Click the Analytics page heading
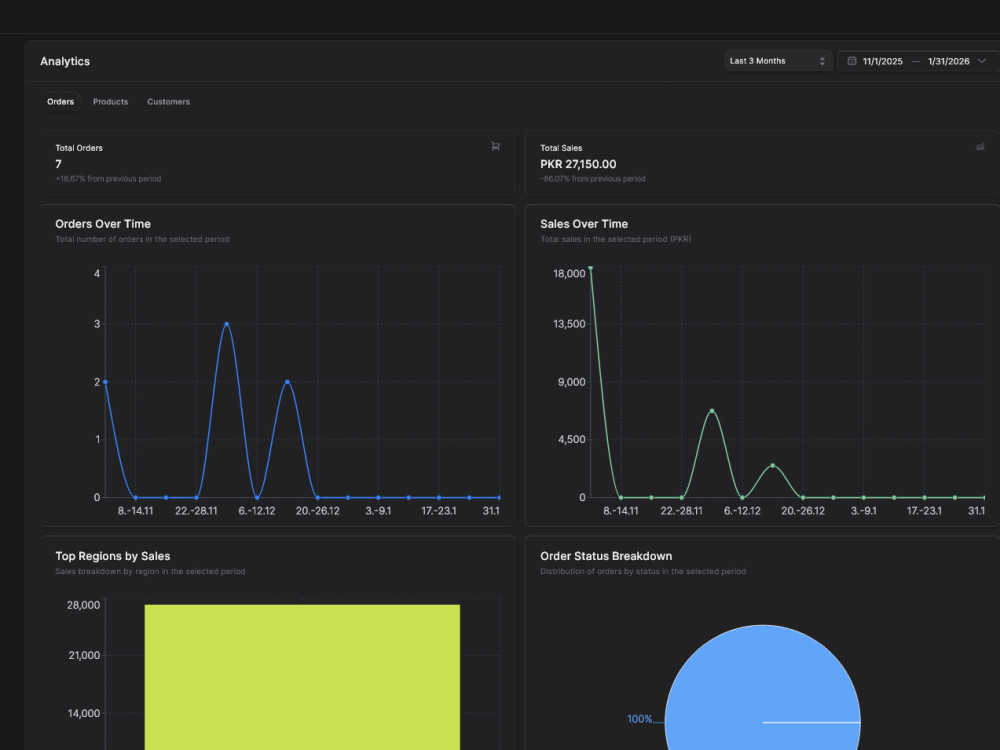 pyautogui.click(x=65, y=61)
